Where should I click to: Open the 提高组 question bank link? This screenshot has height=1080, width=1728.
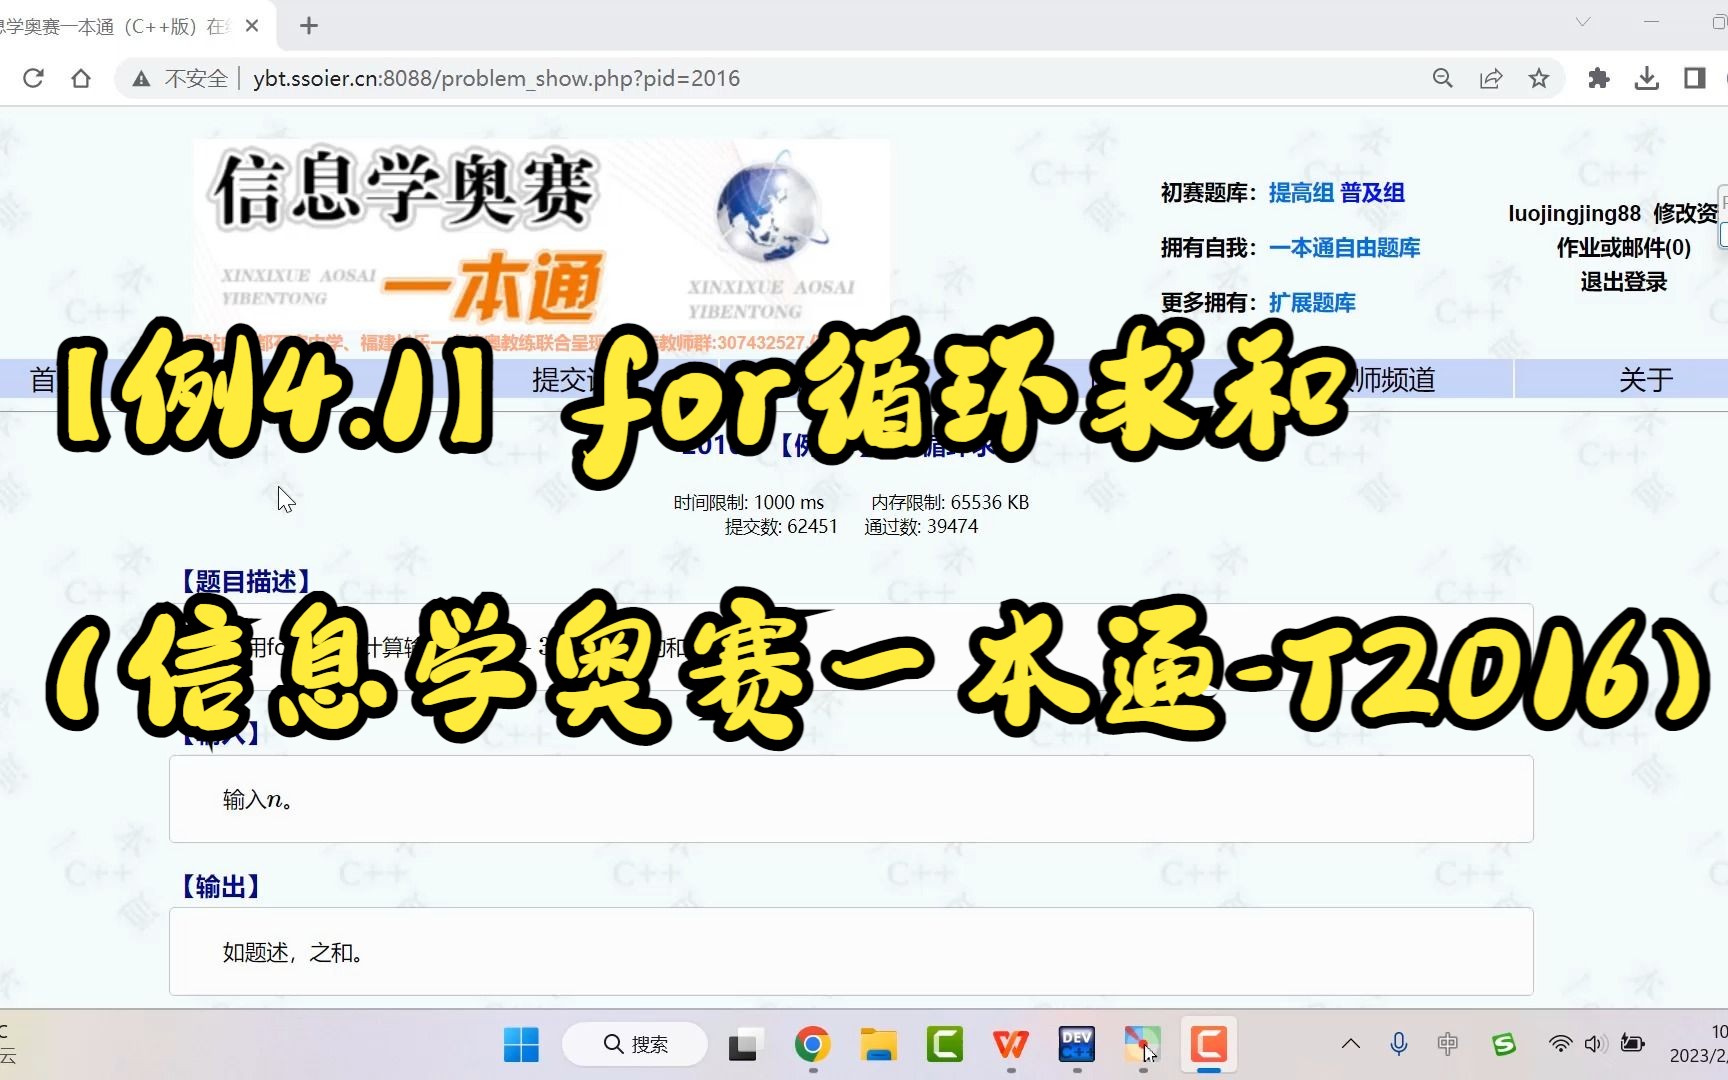point(1301,192)
